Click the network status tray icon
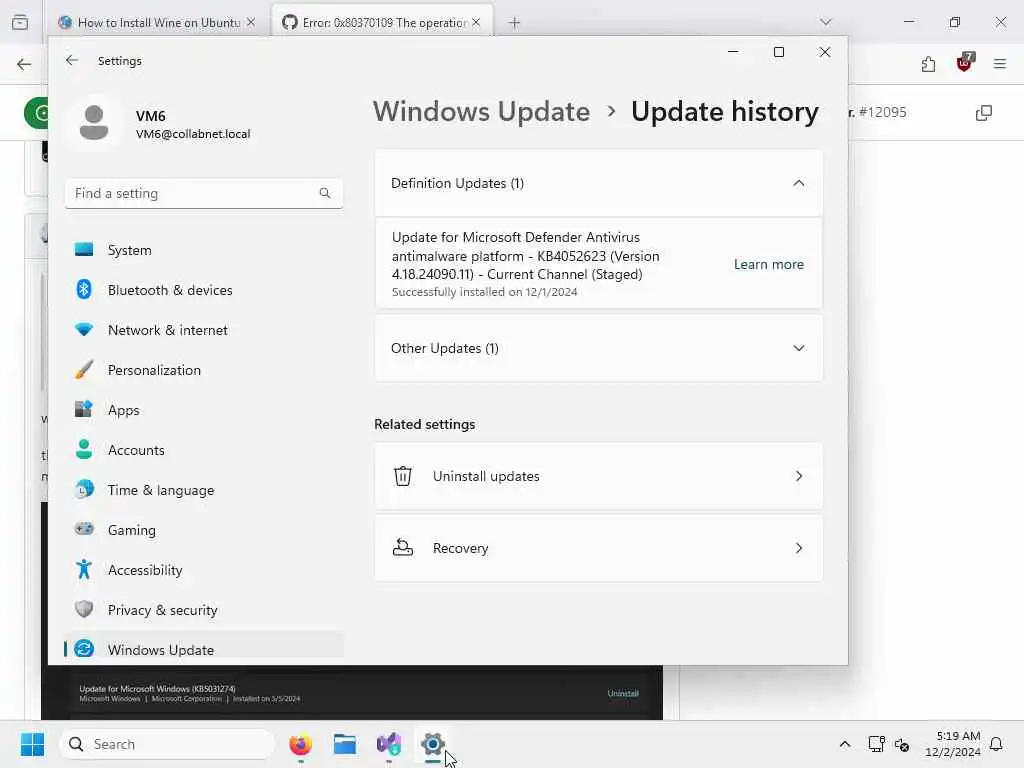 (876, 744)
